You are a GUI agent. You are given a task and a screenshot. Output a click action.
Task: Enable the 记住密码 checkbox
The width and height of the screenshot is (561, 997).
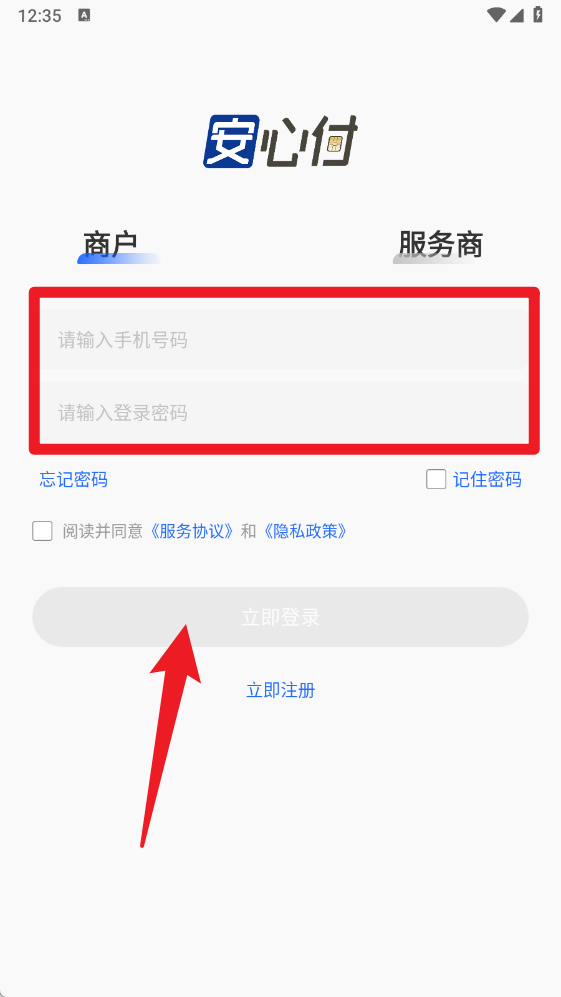click(436, 479)
